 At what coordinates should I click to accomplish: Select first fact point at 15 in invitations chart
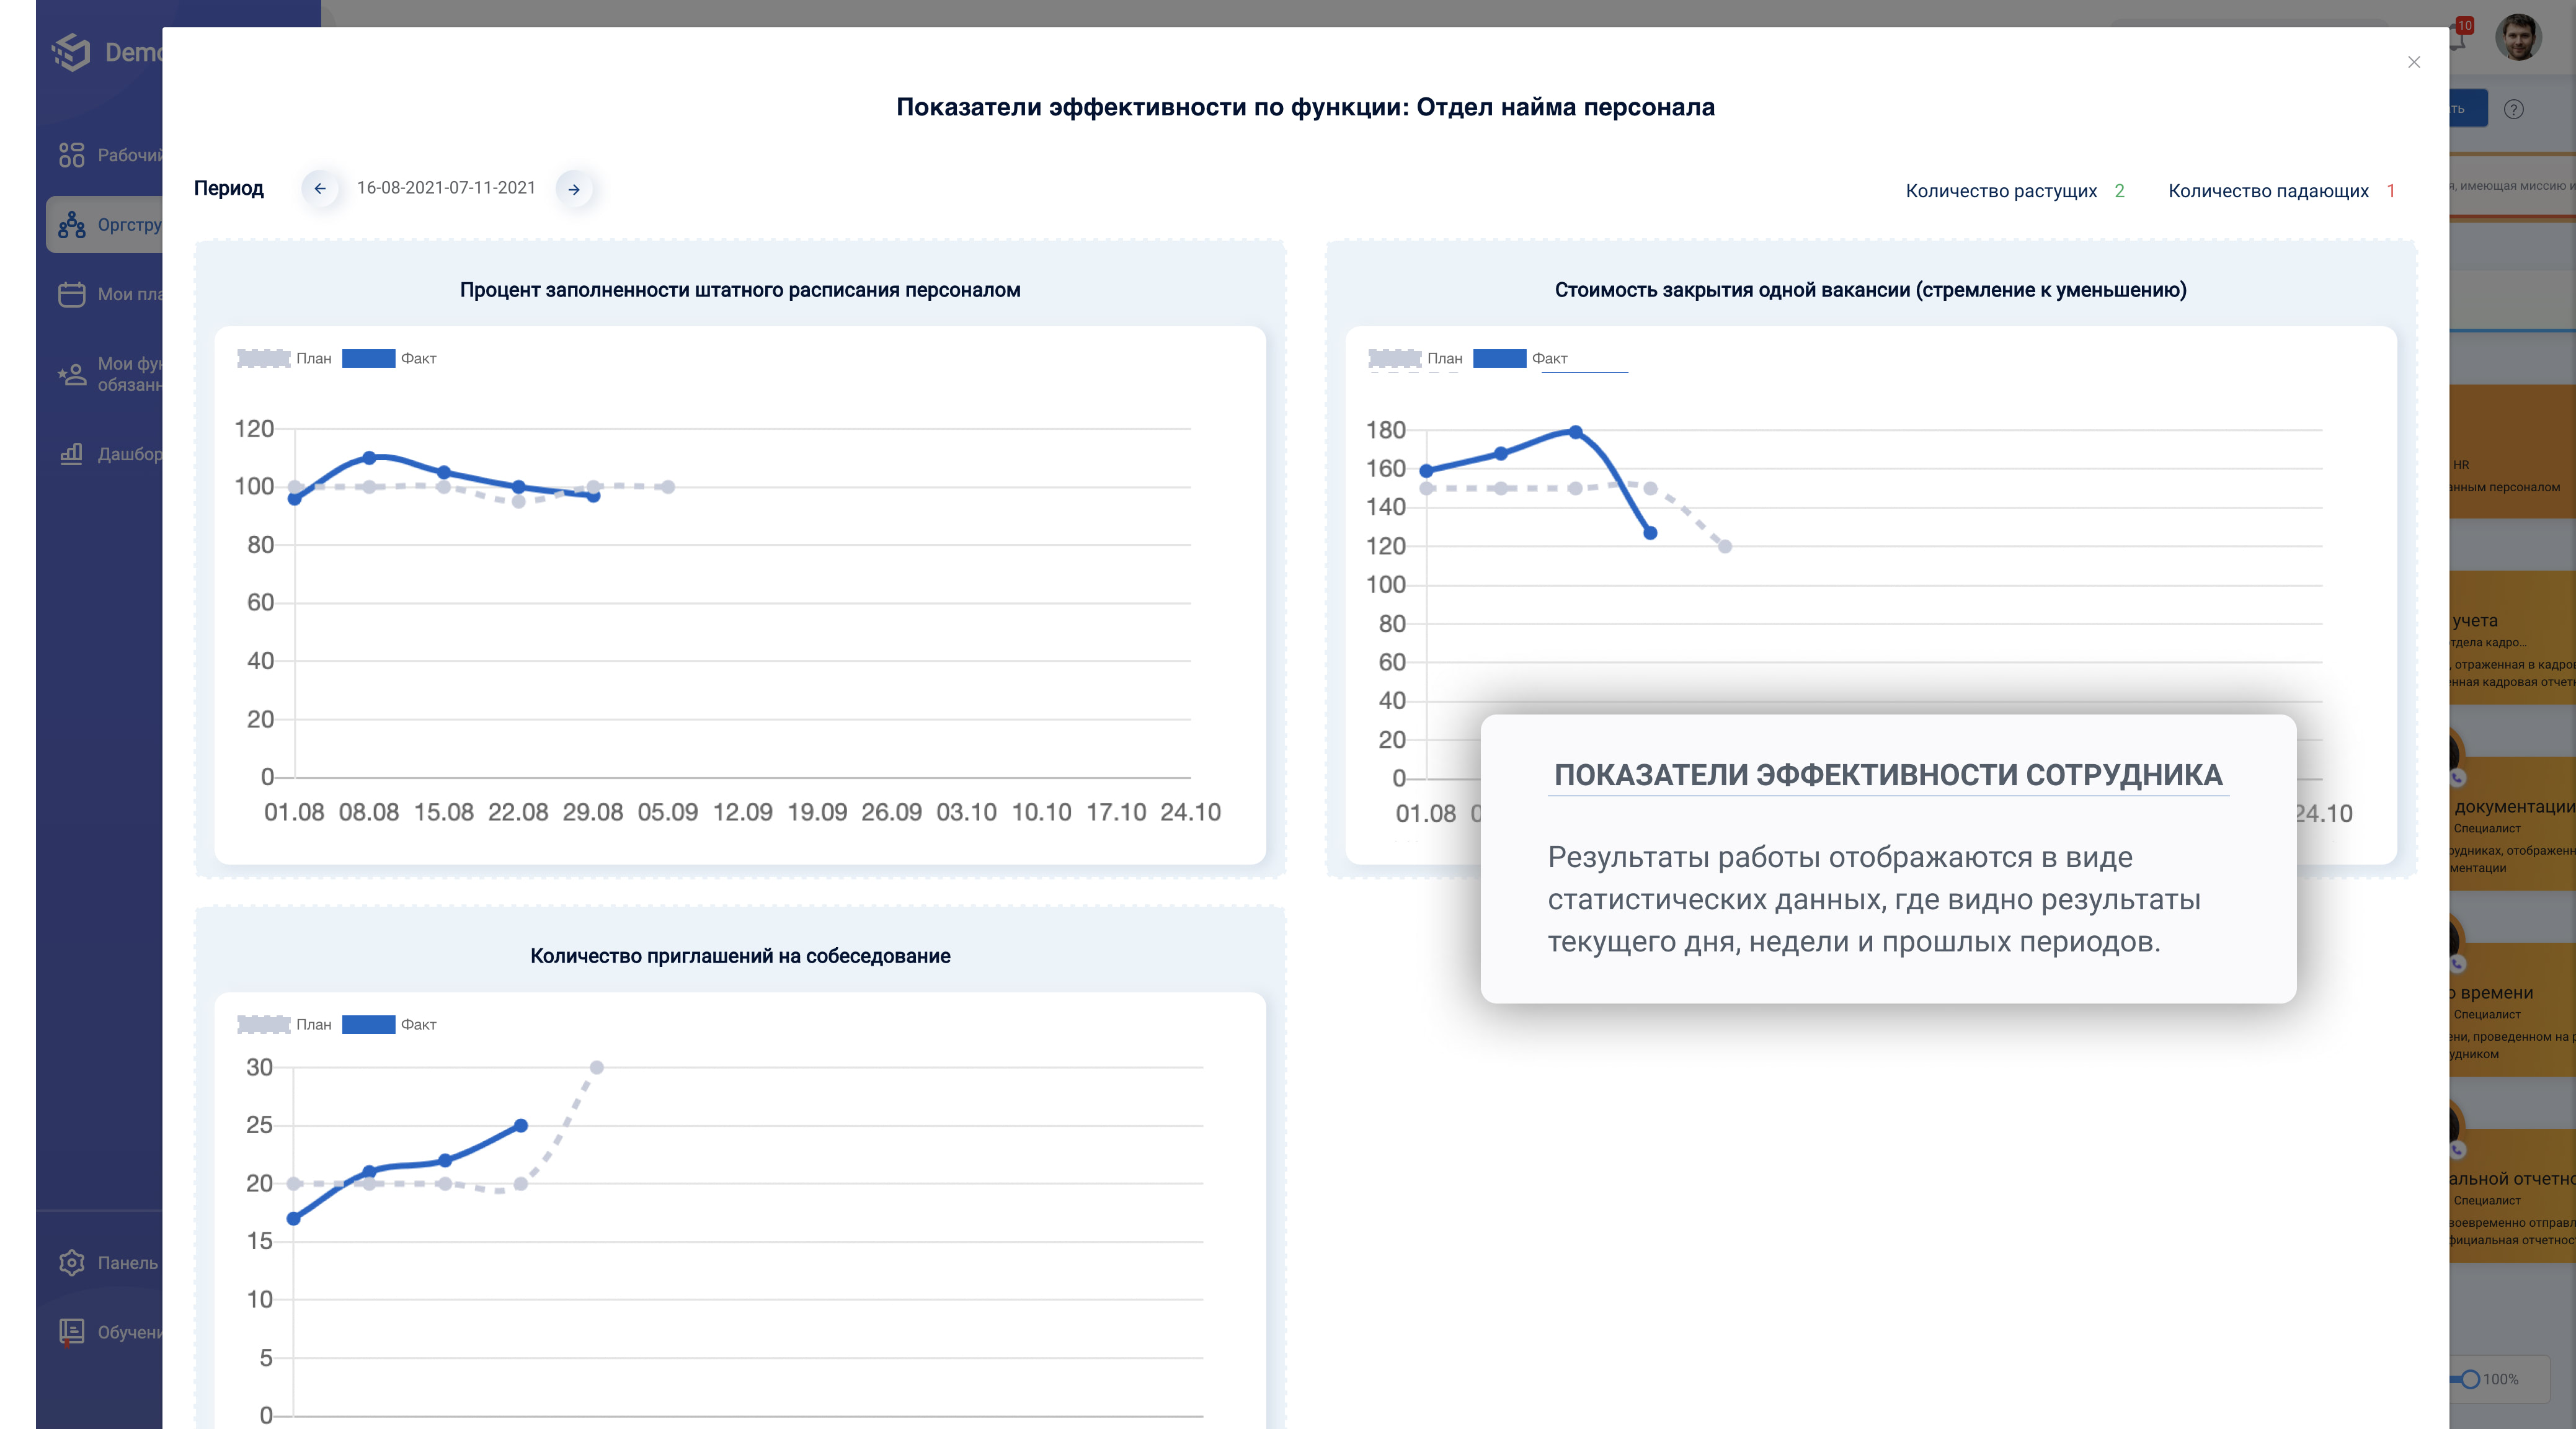[294, 1218]
